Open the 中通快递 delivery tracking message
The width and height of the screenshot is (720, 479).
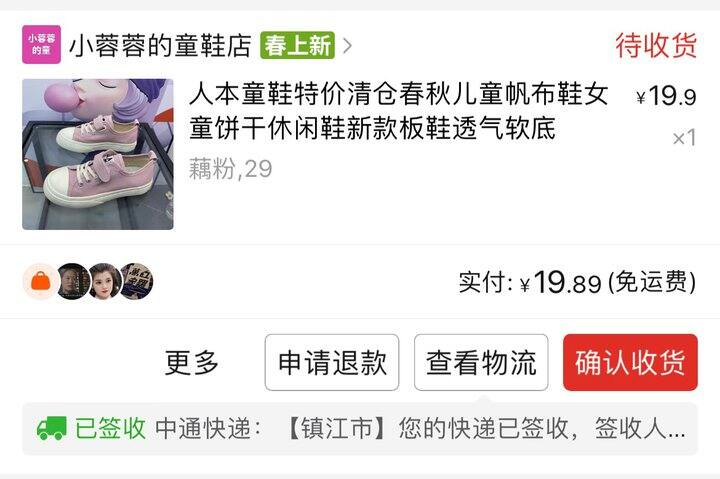pos(420,428)
